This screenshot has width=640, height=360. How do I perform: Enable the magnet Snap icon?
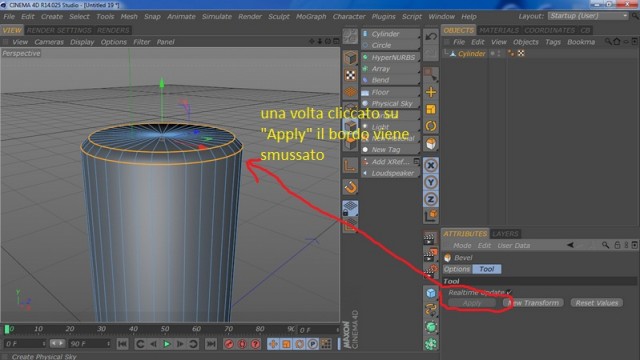(350, 187)
